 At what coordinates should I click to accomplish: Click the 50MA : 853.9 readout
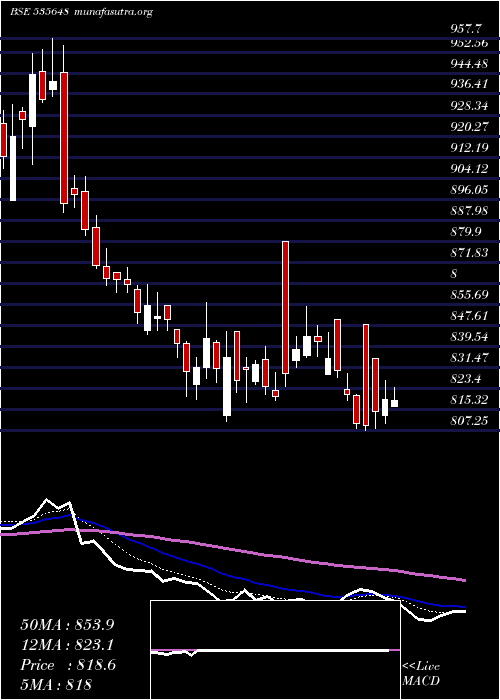click(67, 625)
